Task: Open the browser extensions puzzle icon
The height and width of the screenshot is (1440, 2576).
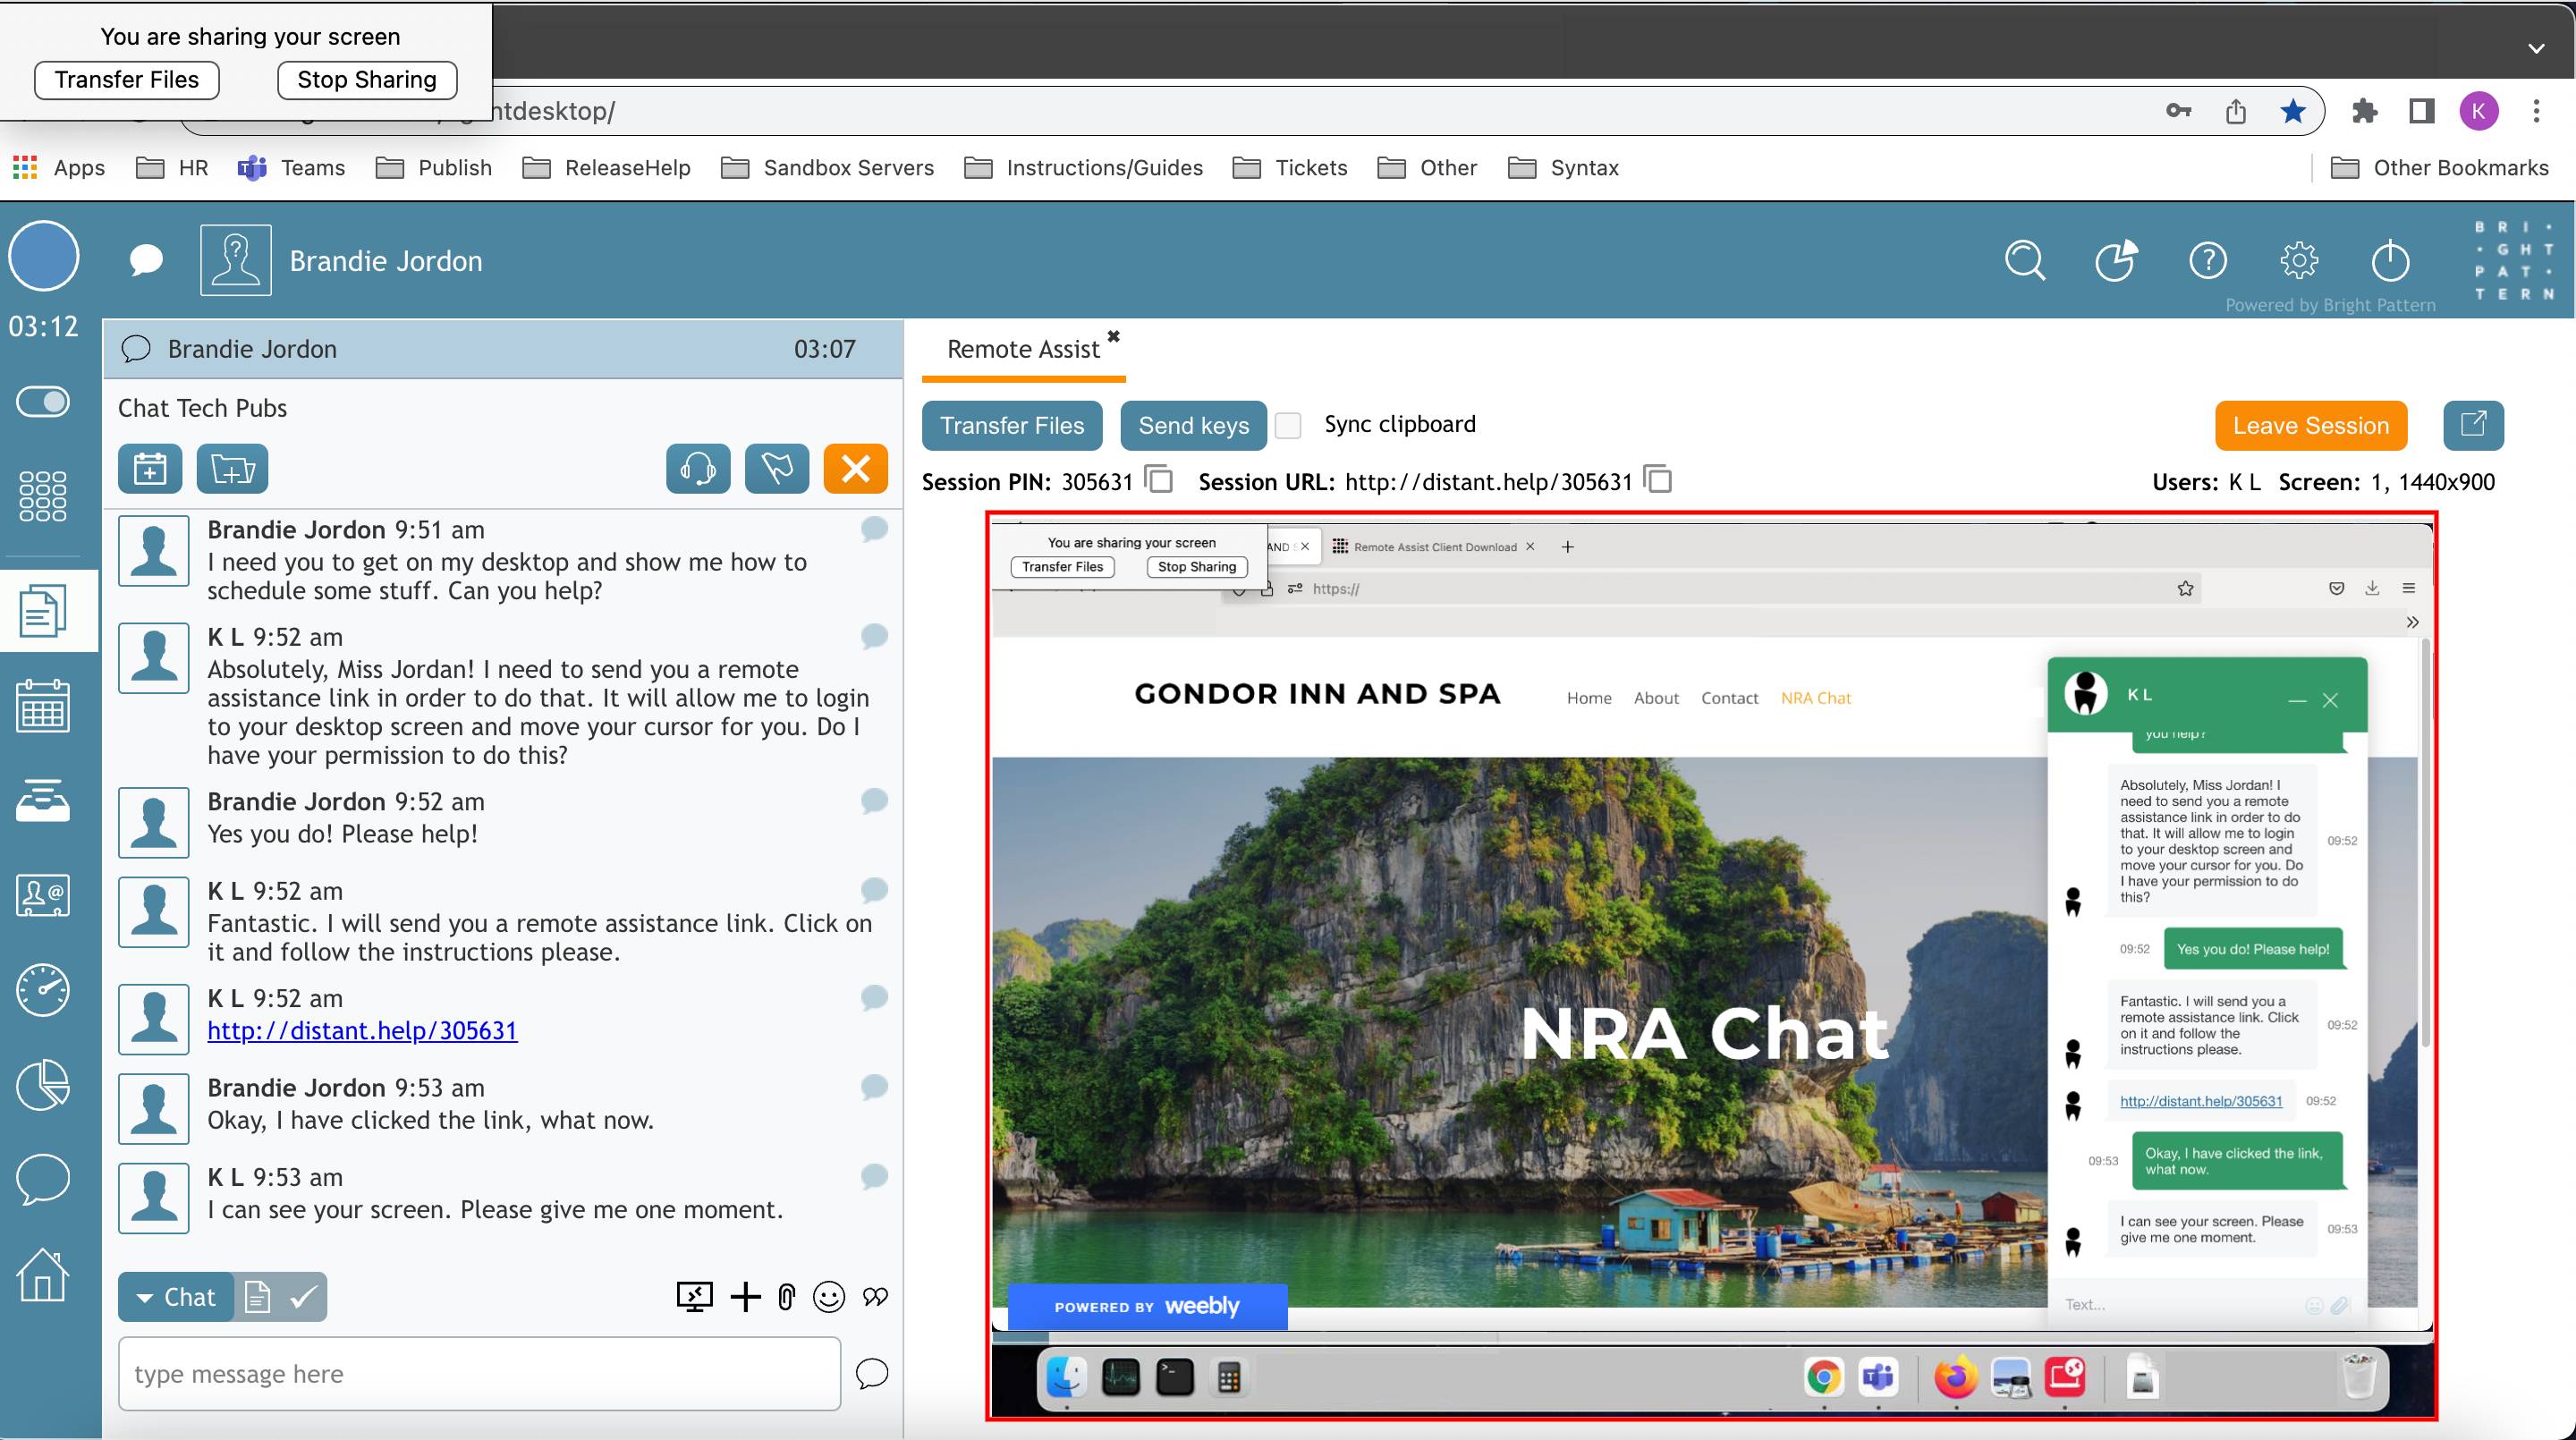Action: click(x=2364, y=111)
